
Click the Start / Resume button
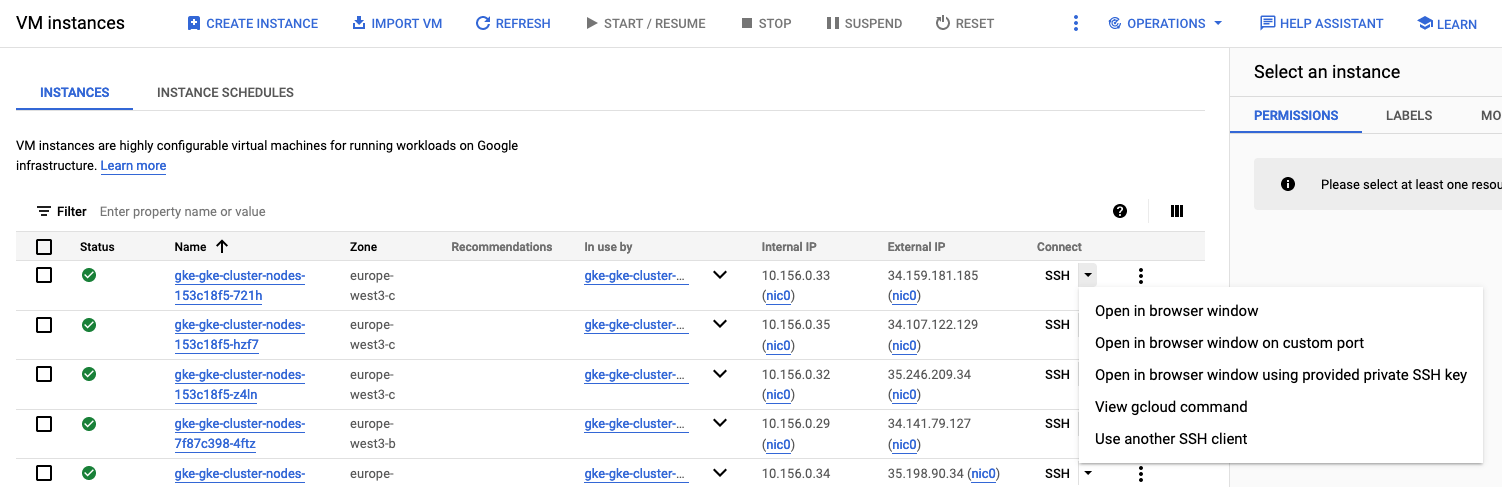click(x=645, y=23)
